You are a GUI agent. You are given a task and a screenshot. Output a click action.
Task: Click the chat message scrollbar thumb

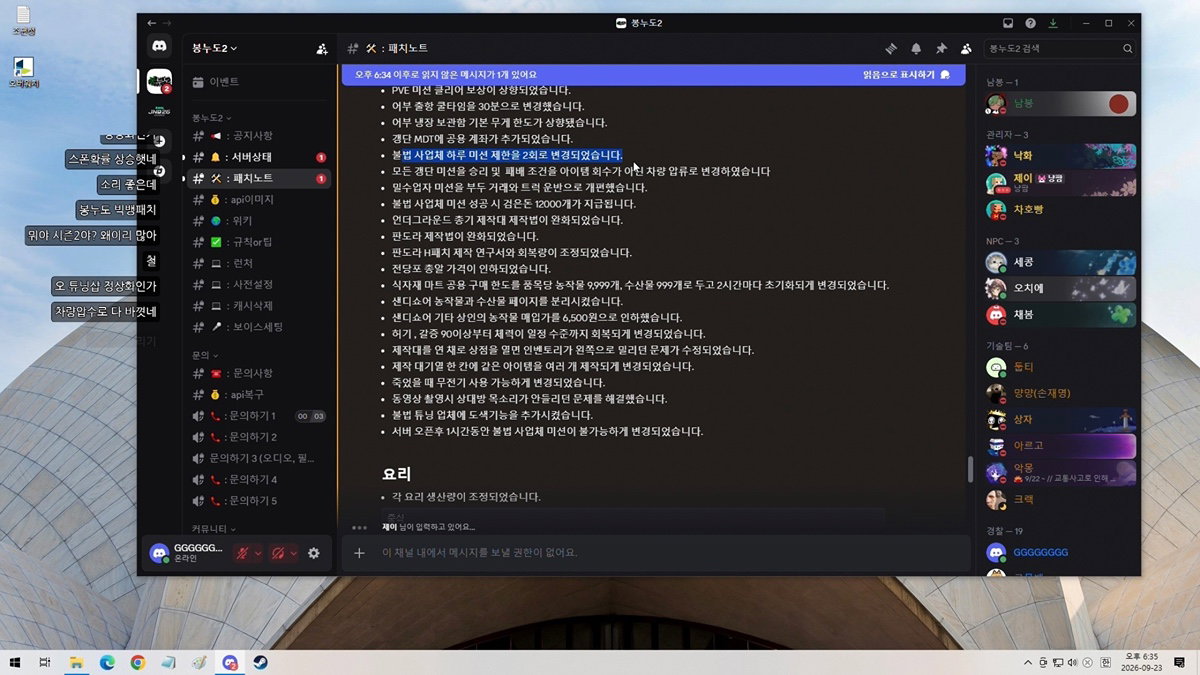969,469
